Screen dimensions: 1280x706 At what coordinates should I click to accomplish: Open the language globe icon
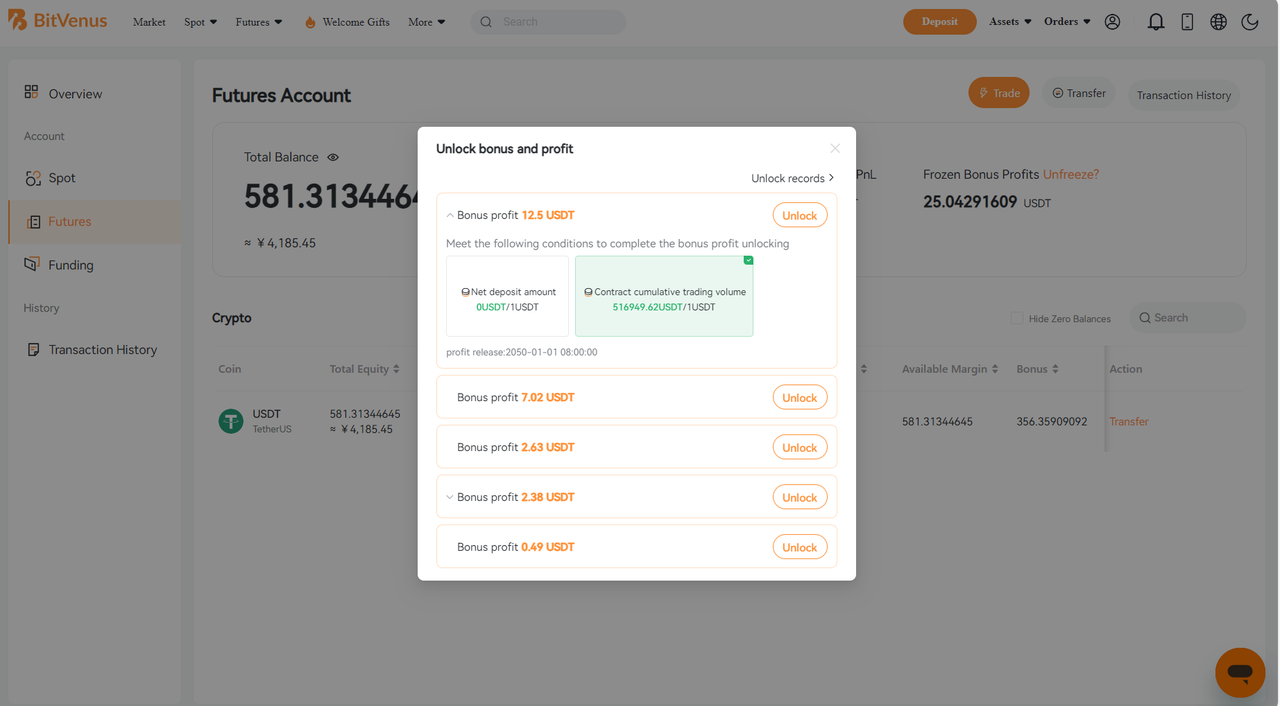(1218, 22)
